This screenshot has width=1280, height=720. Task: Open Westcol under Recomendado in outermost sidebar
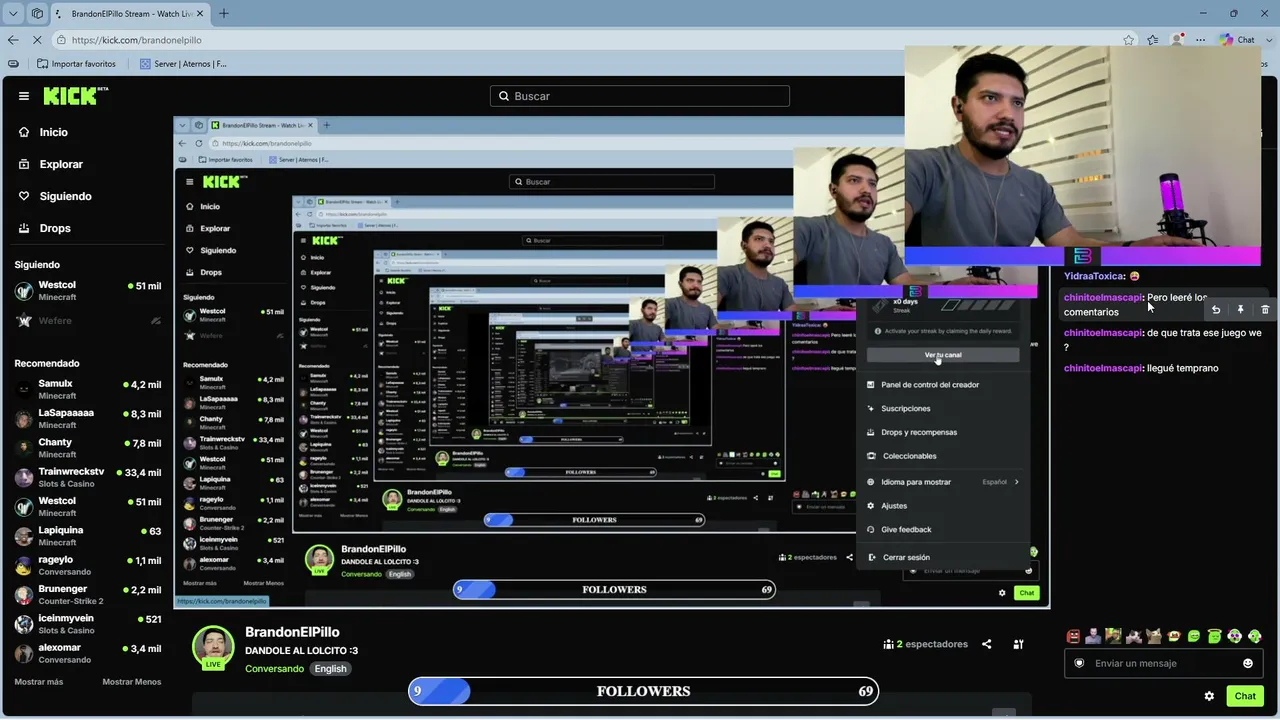coord(88,506)
